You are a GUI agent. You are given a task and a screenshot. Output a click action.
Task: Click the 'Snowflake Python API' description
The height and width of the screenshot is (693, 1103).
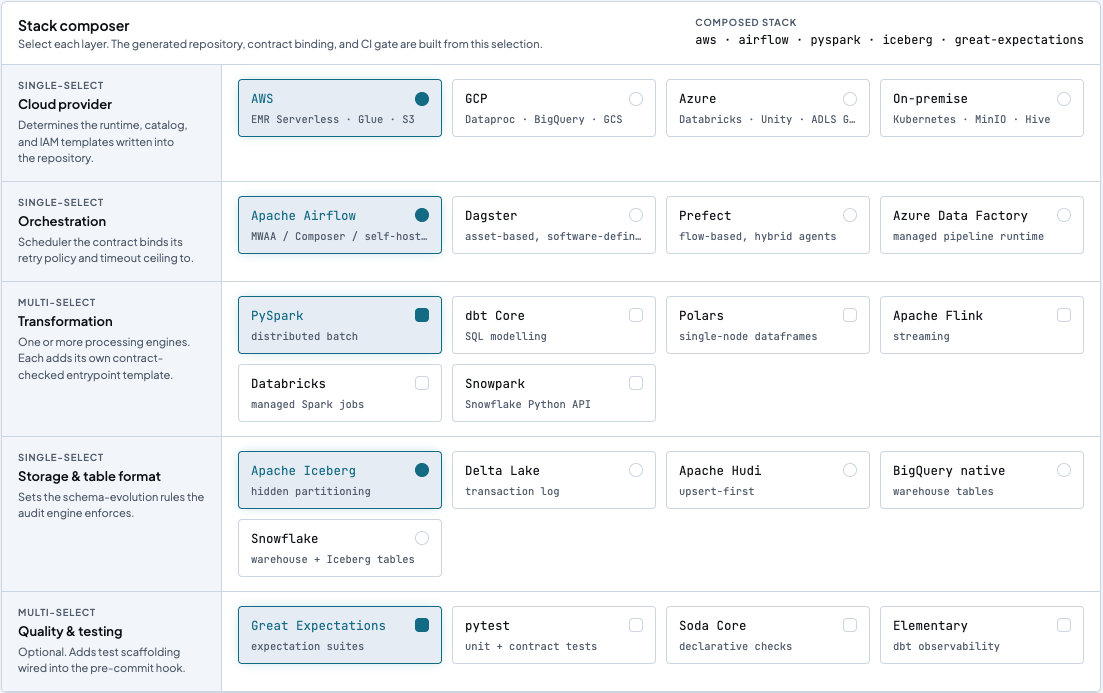528,405
